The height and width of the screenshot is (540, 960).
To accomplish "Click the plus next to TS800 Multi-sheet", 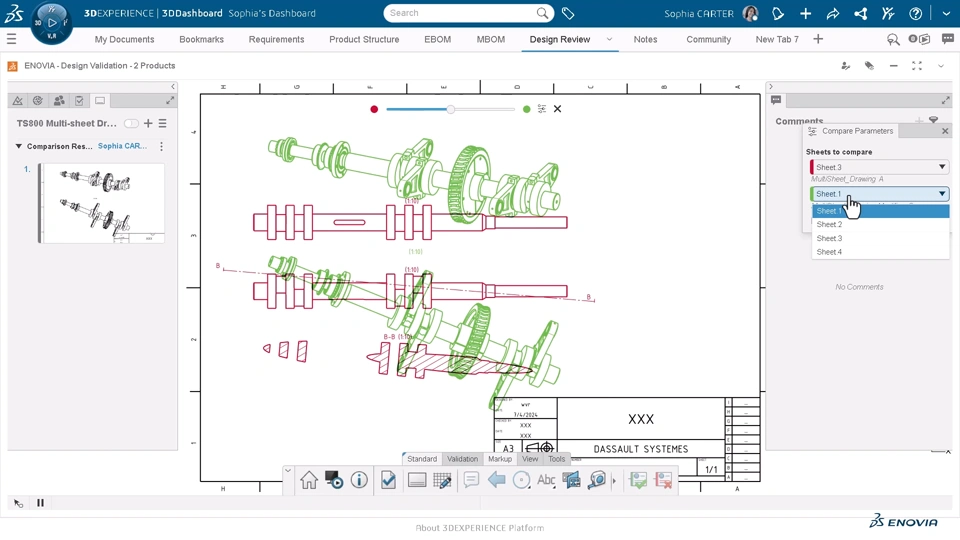I will tap(148, 123).
